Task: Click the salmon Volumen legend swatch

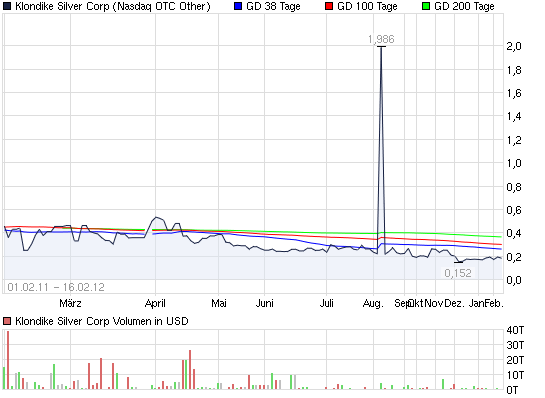Action: (x=7, y=321)
